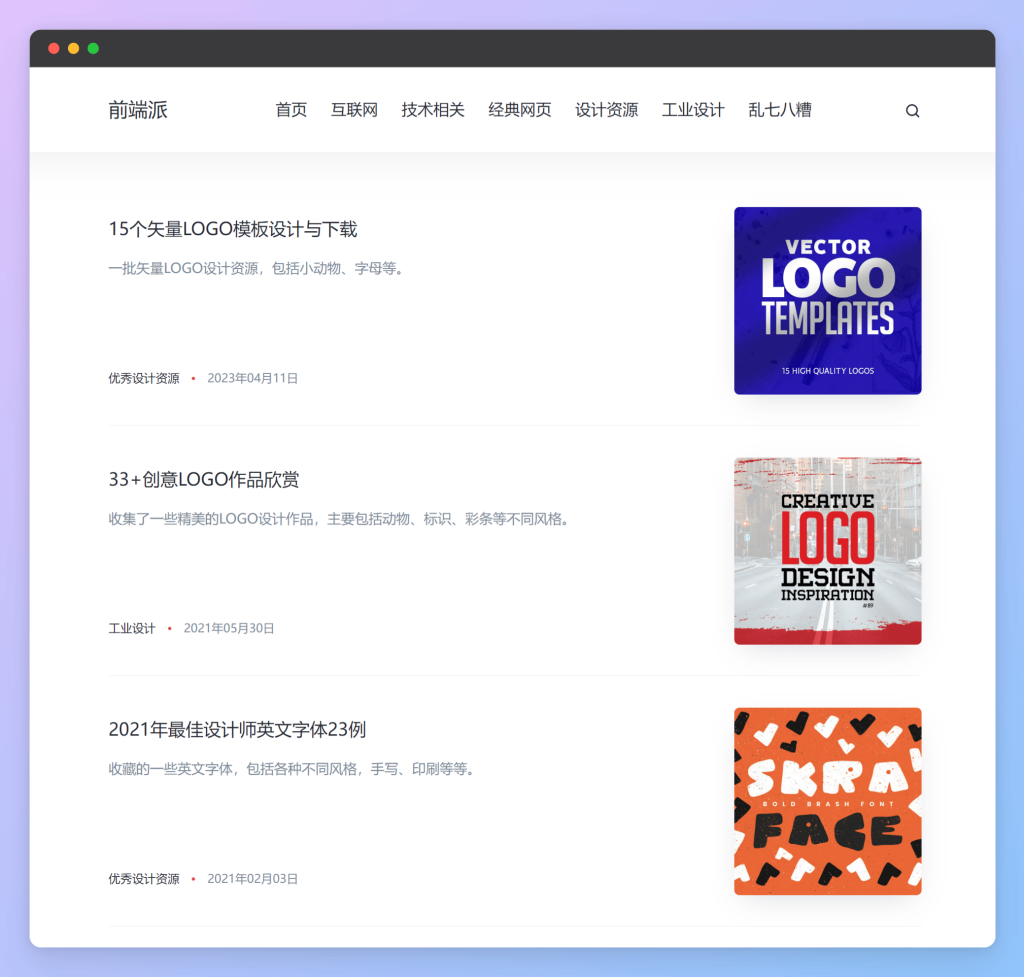Open article 15个矢量LOGO模板设计与下载
The width and height of the screenshot is (1024, 977).
click(x=232, y=229)
